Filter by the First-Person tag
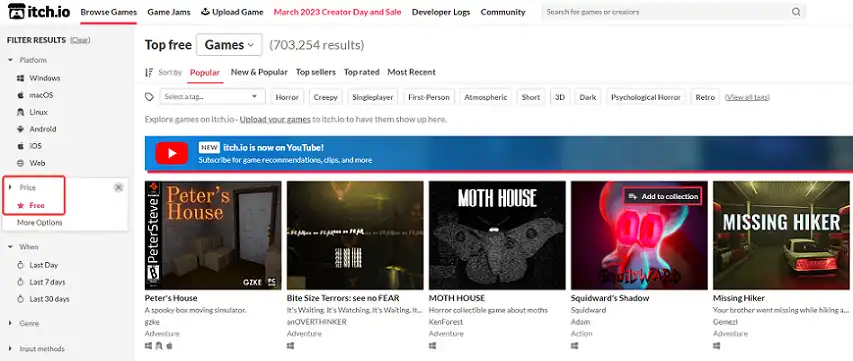The height and width of the screenshot is (361, 853). tap(429, 97)
